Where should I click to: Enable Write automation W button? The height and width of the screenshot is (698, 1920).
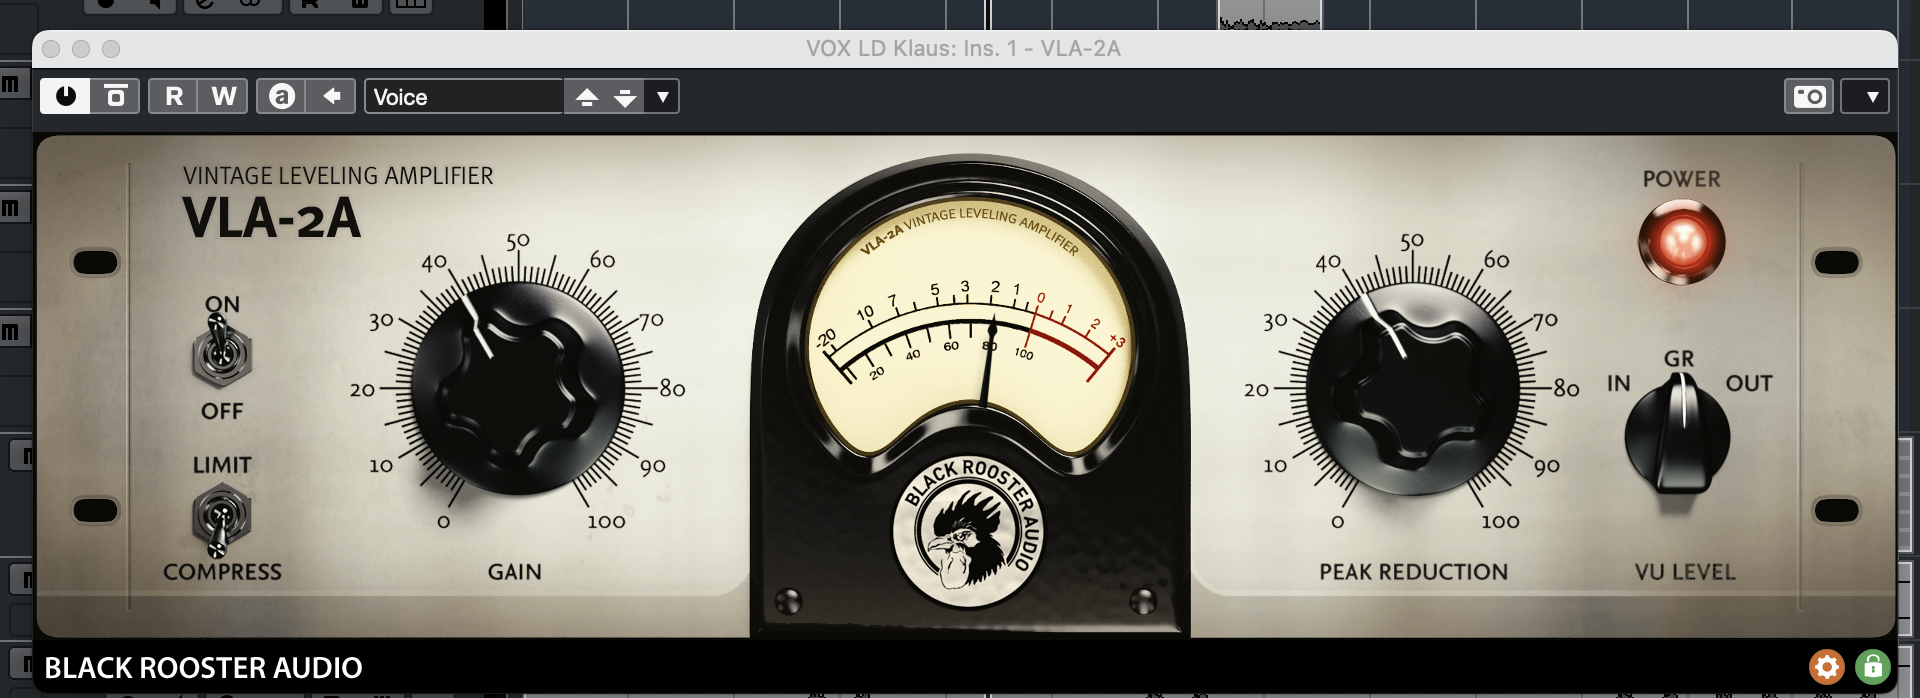(224, 97)
